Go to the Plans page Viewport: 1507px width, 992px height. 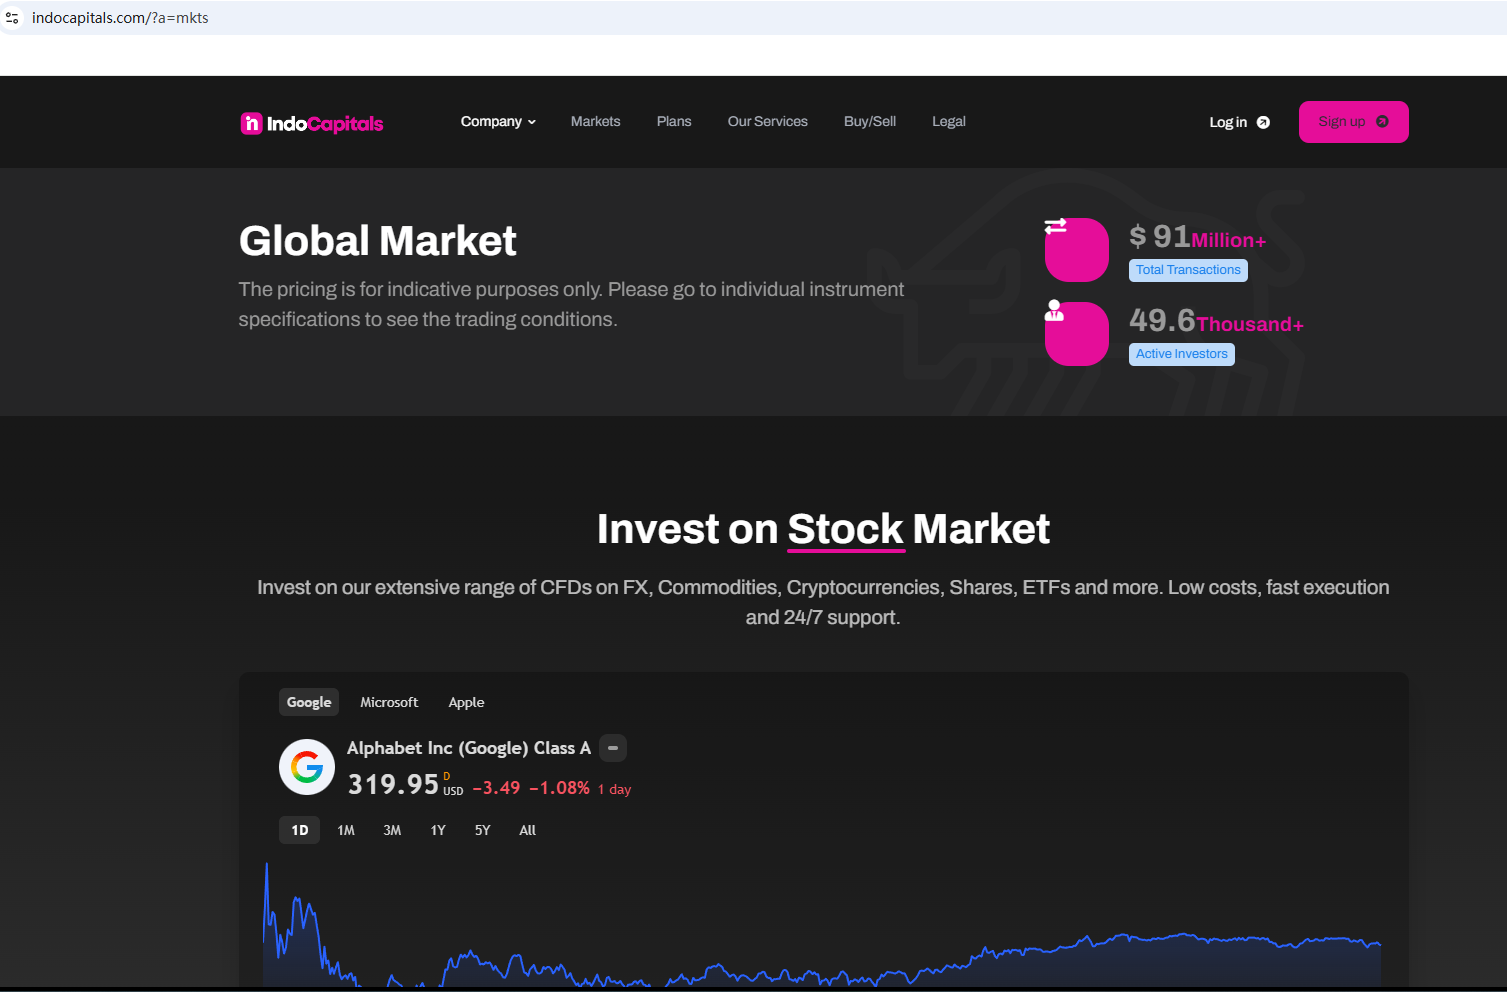674,122
